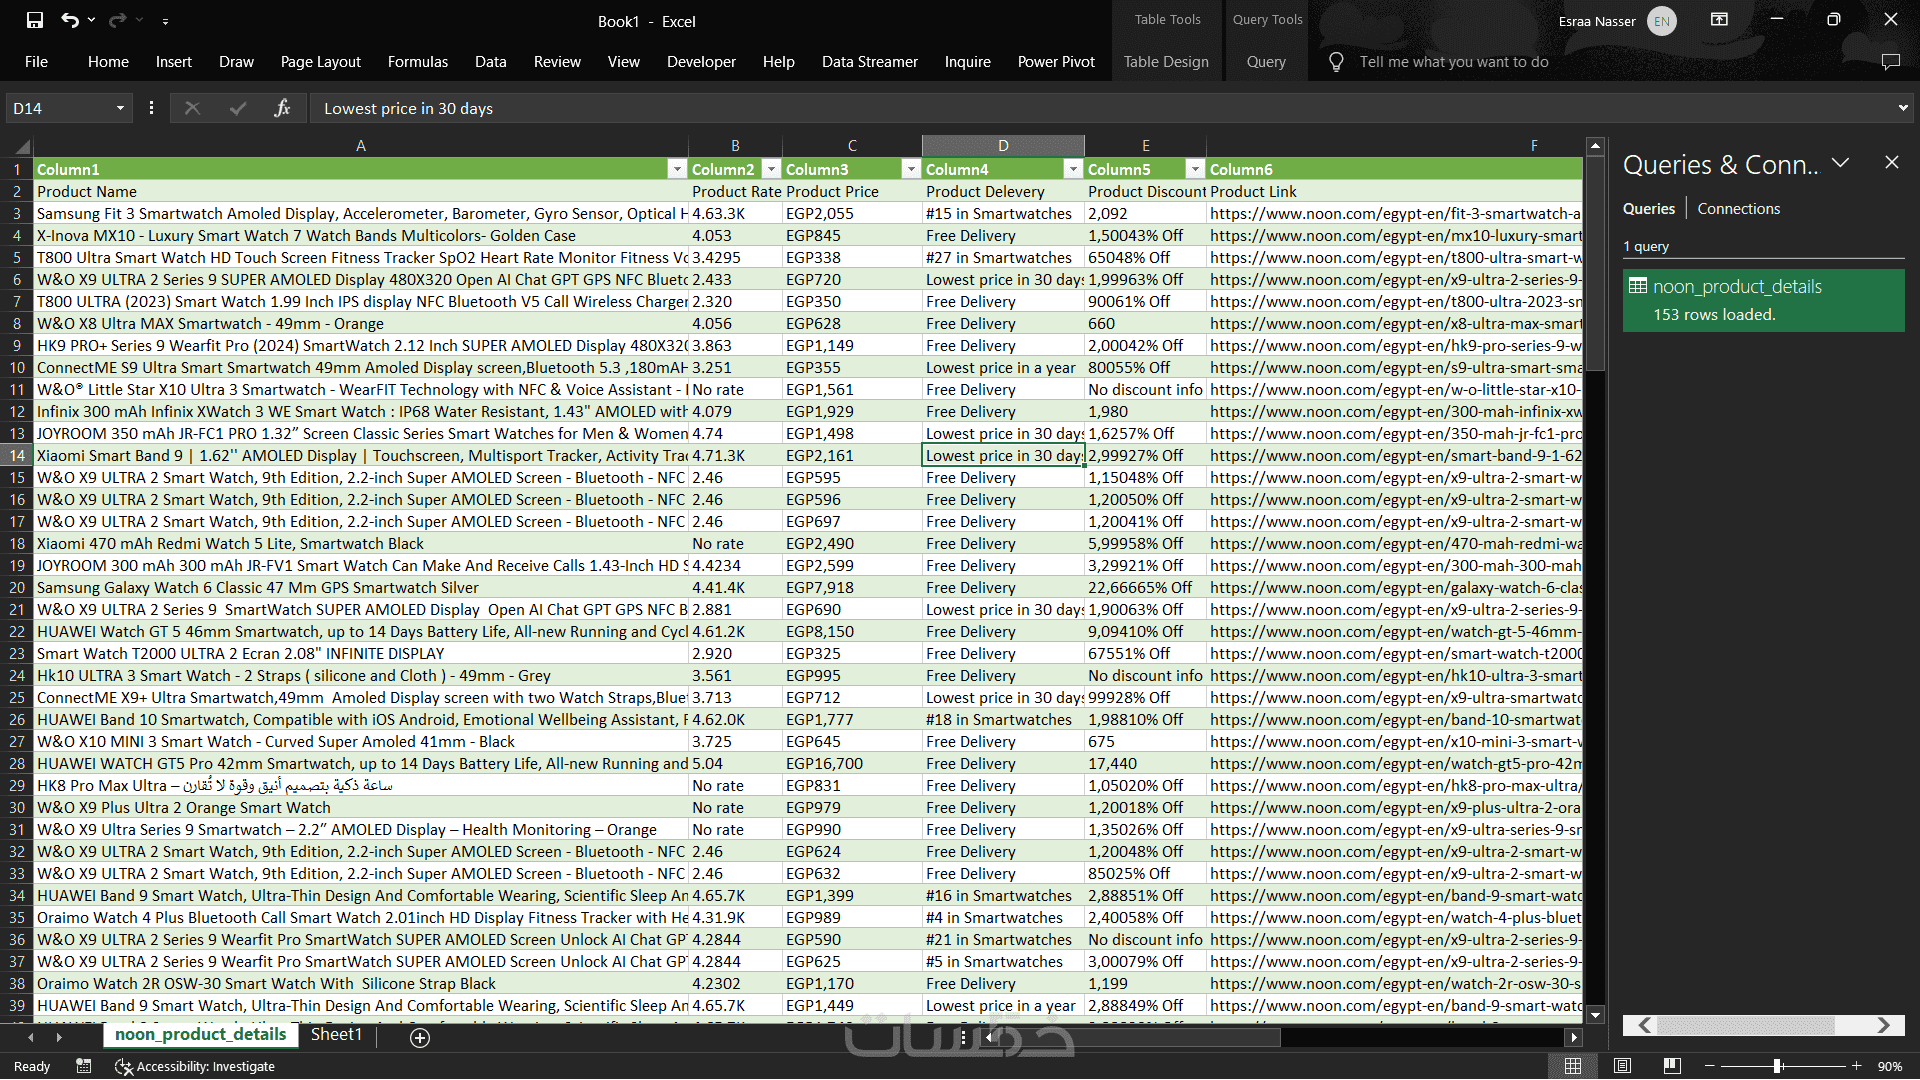1920x1080 pixels.
Task: Open the Table Design ribbon tab
Action: tap(1165, 62)
